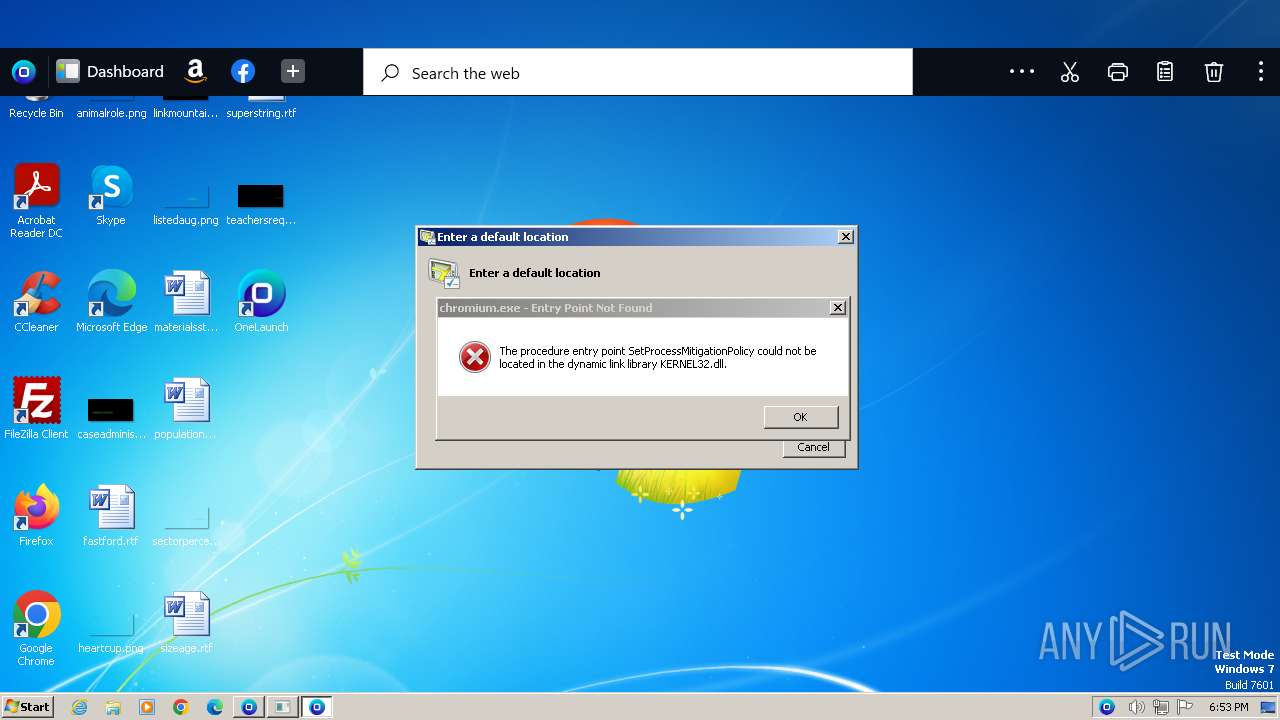Open the Dashboard tab in OneLaunch bar
Screen dimensions: 1280x720
pyautogui.click(x=110, y=72)
